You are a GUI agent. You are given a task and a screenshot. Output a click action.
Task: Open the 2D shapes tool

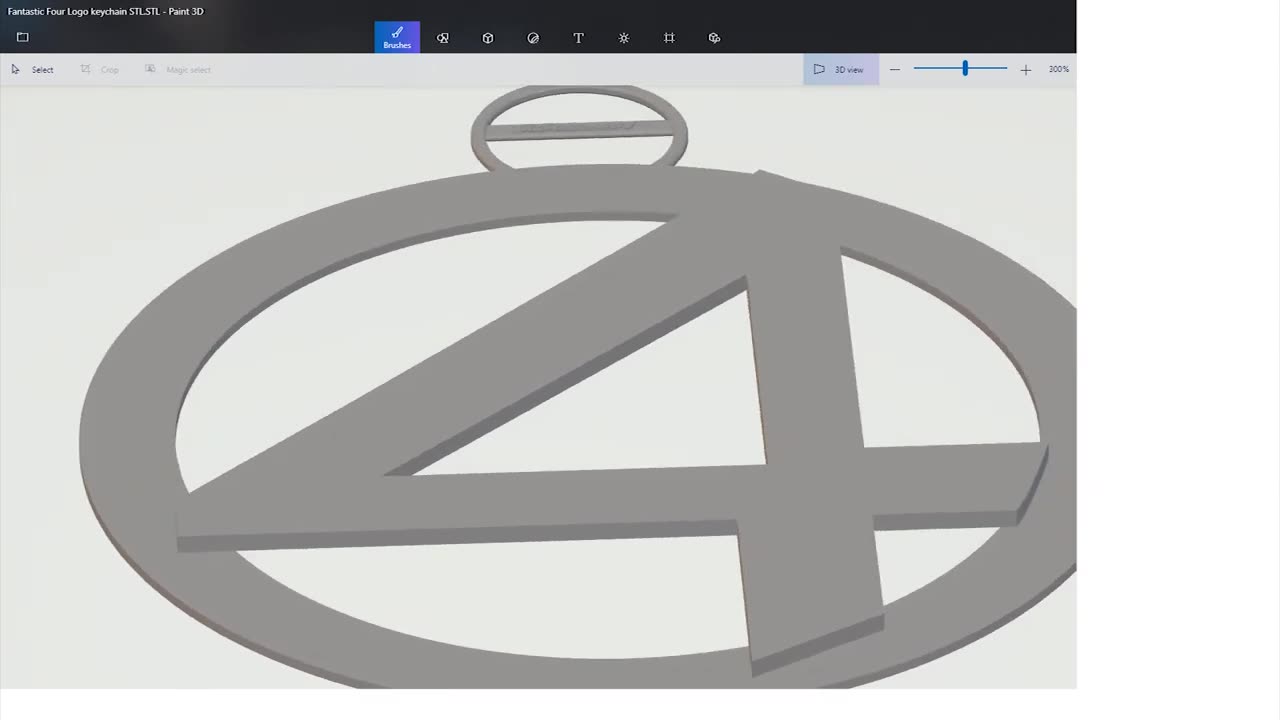pos(442,38)
